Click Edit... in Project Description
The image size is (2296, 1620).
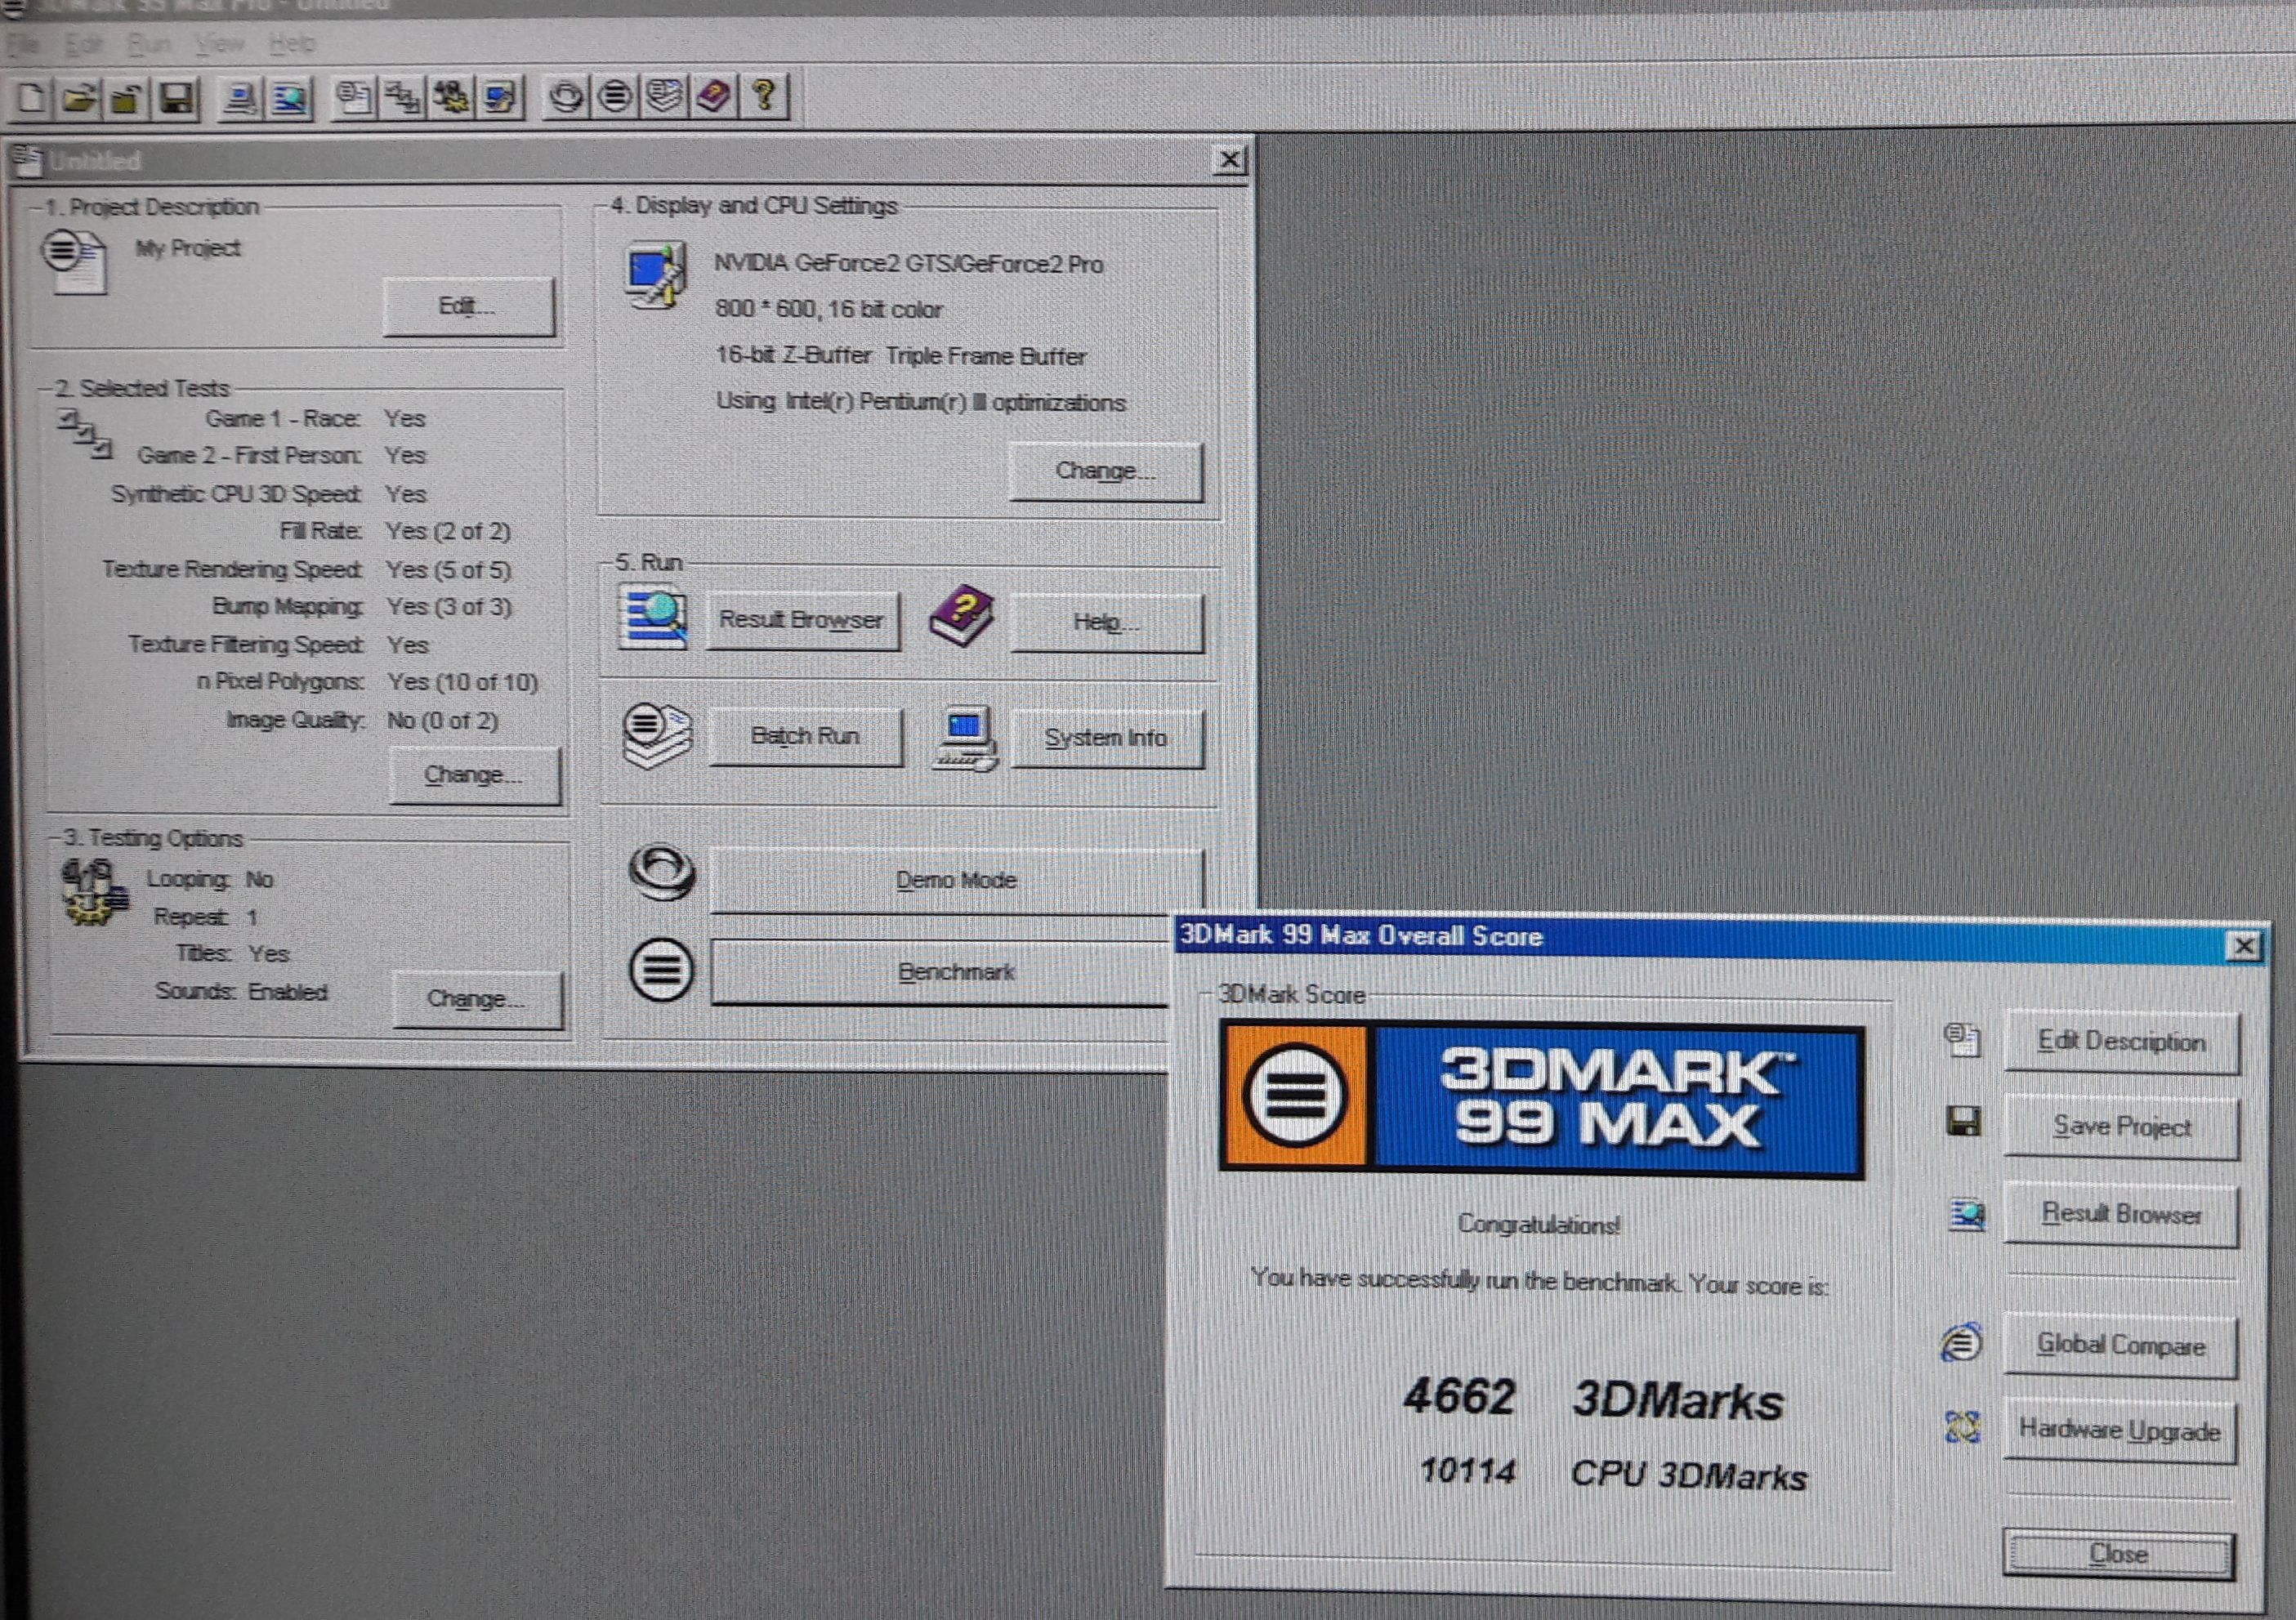[468, 306]
